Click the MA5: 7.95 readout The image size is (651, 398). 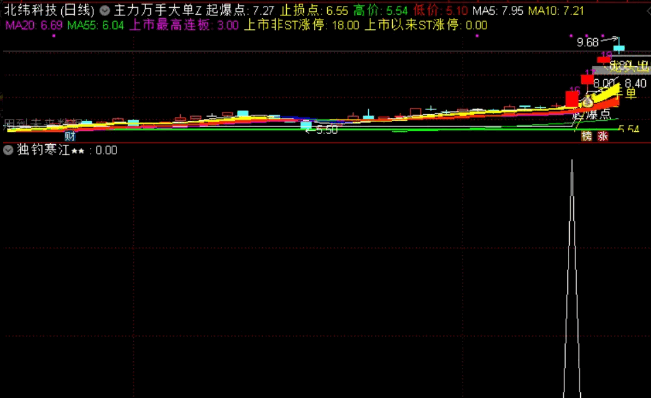tap(498, 10)
